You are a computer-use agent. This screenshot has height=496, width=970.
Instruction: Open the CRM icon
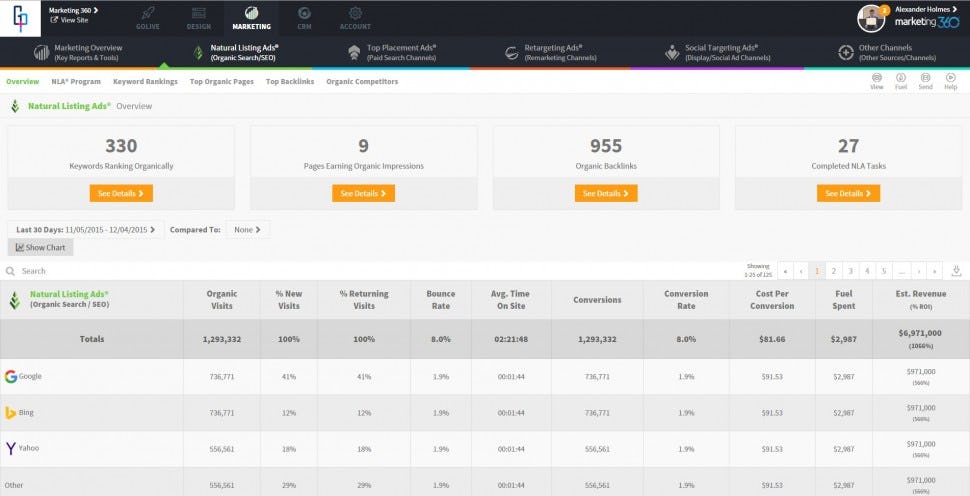click(304, 13)
